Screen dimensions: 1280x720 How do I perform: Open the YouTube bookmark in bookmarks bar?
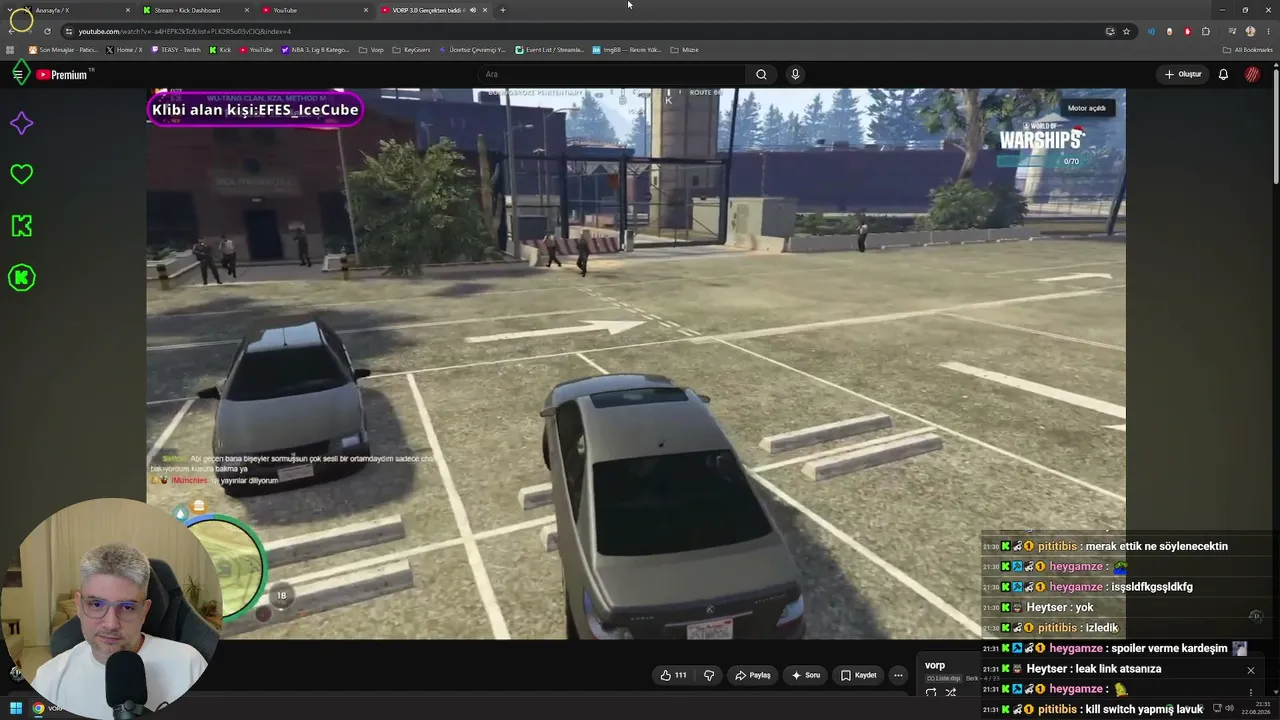click(256, 49)
